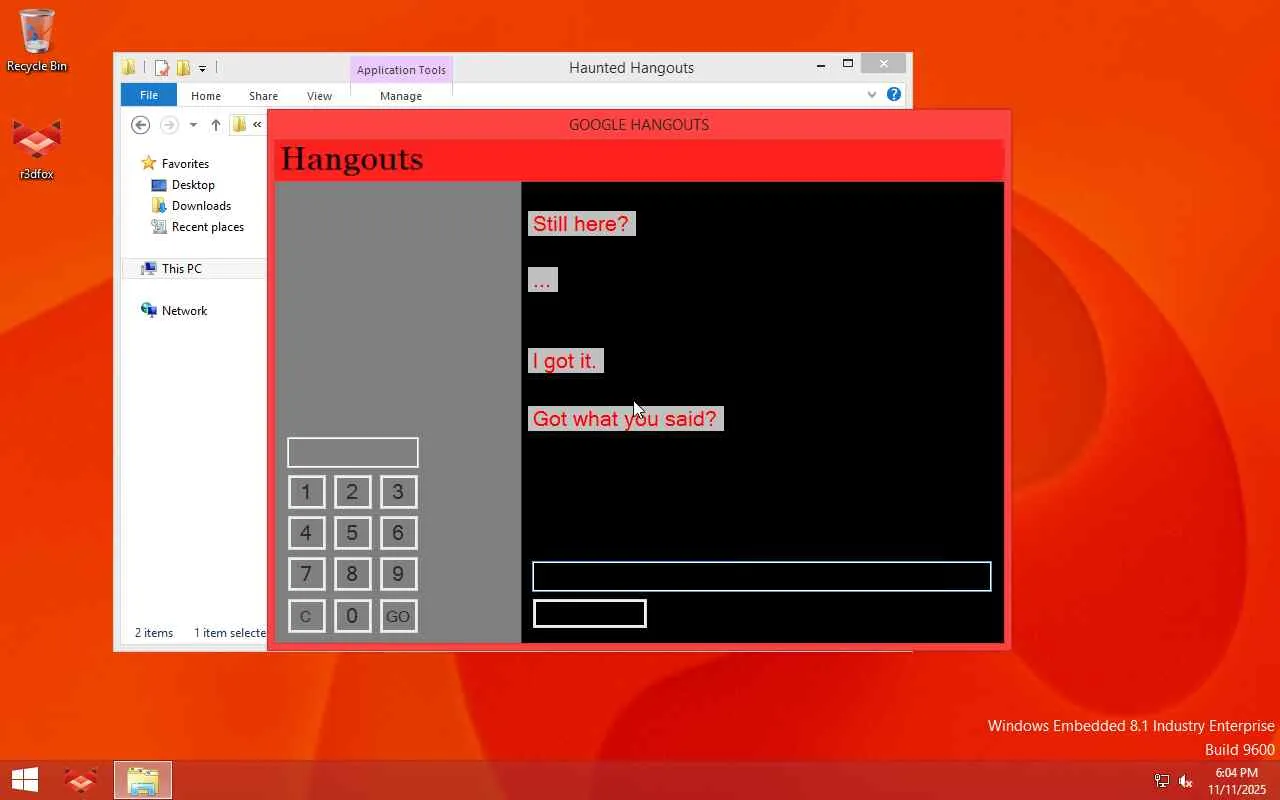Click the keypad 0 button
Image resolution: width=1280 pixels, height=800 pixels.
(352, 616)
